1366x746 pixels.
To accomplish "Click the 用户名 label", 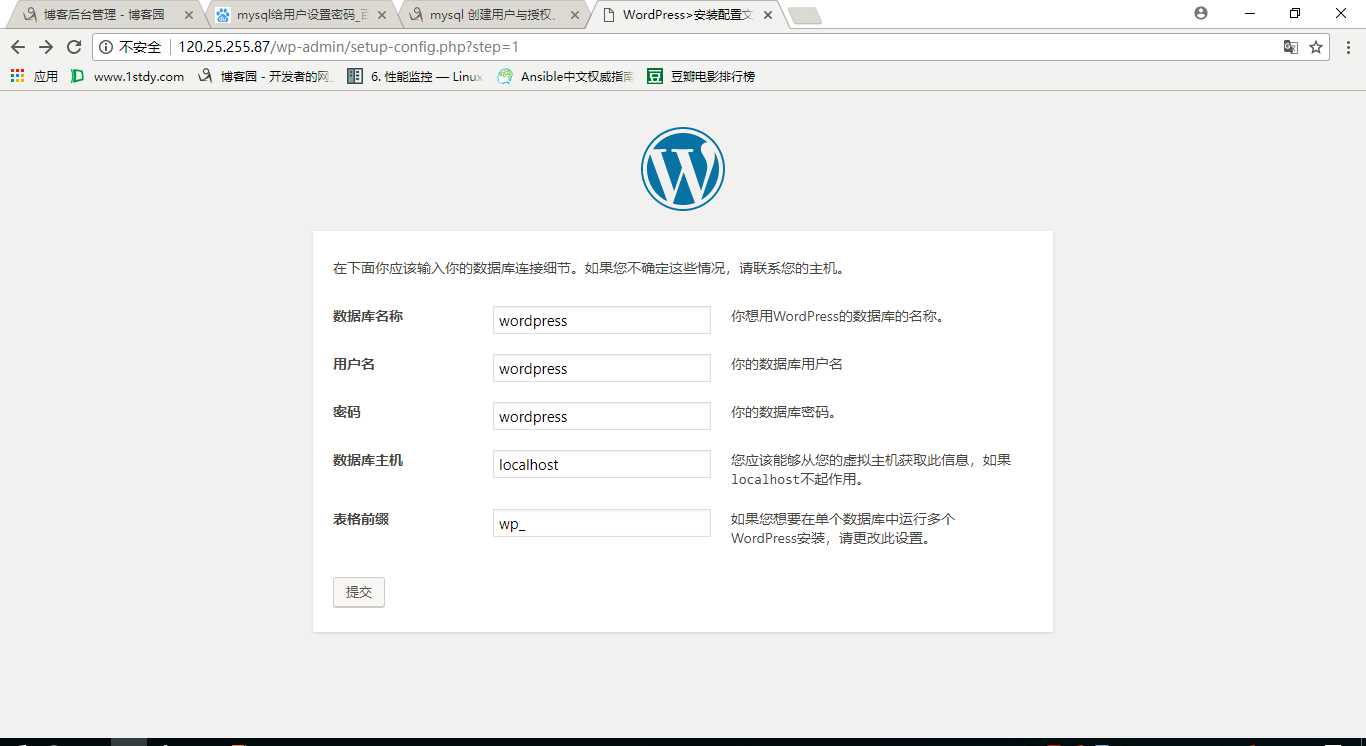I will (354, 364).
